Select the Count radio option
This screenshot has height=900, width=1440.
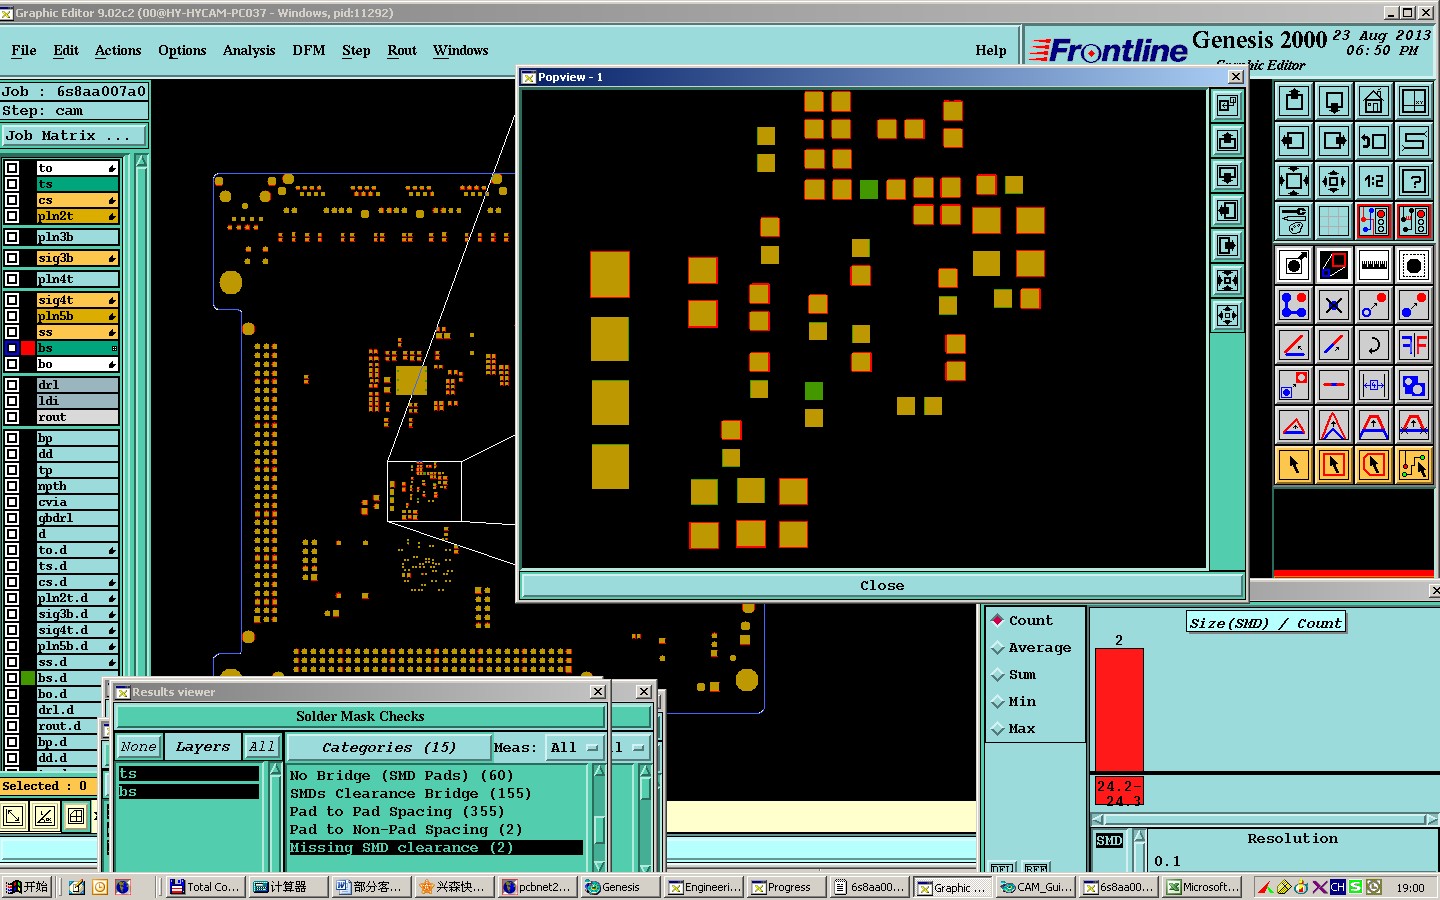(x=997, y=620)
